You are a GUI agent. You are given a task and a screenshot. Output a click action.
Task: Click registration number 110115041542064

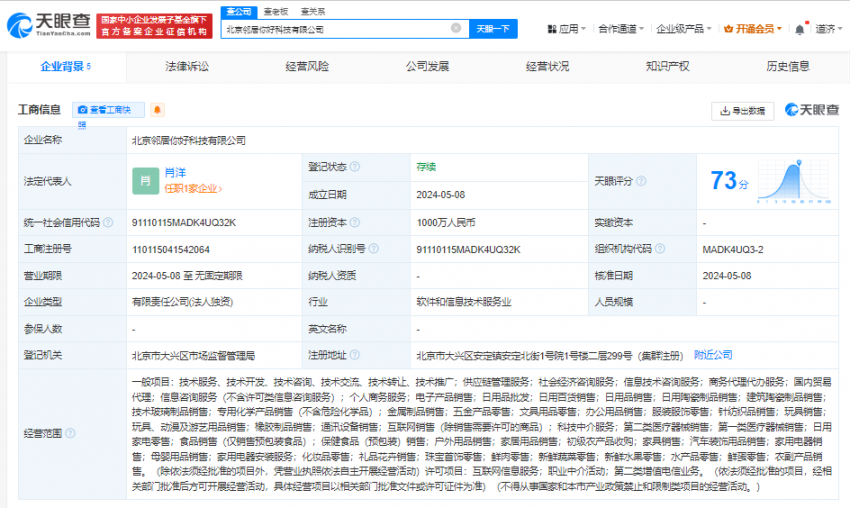click(171, 249)
